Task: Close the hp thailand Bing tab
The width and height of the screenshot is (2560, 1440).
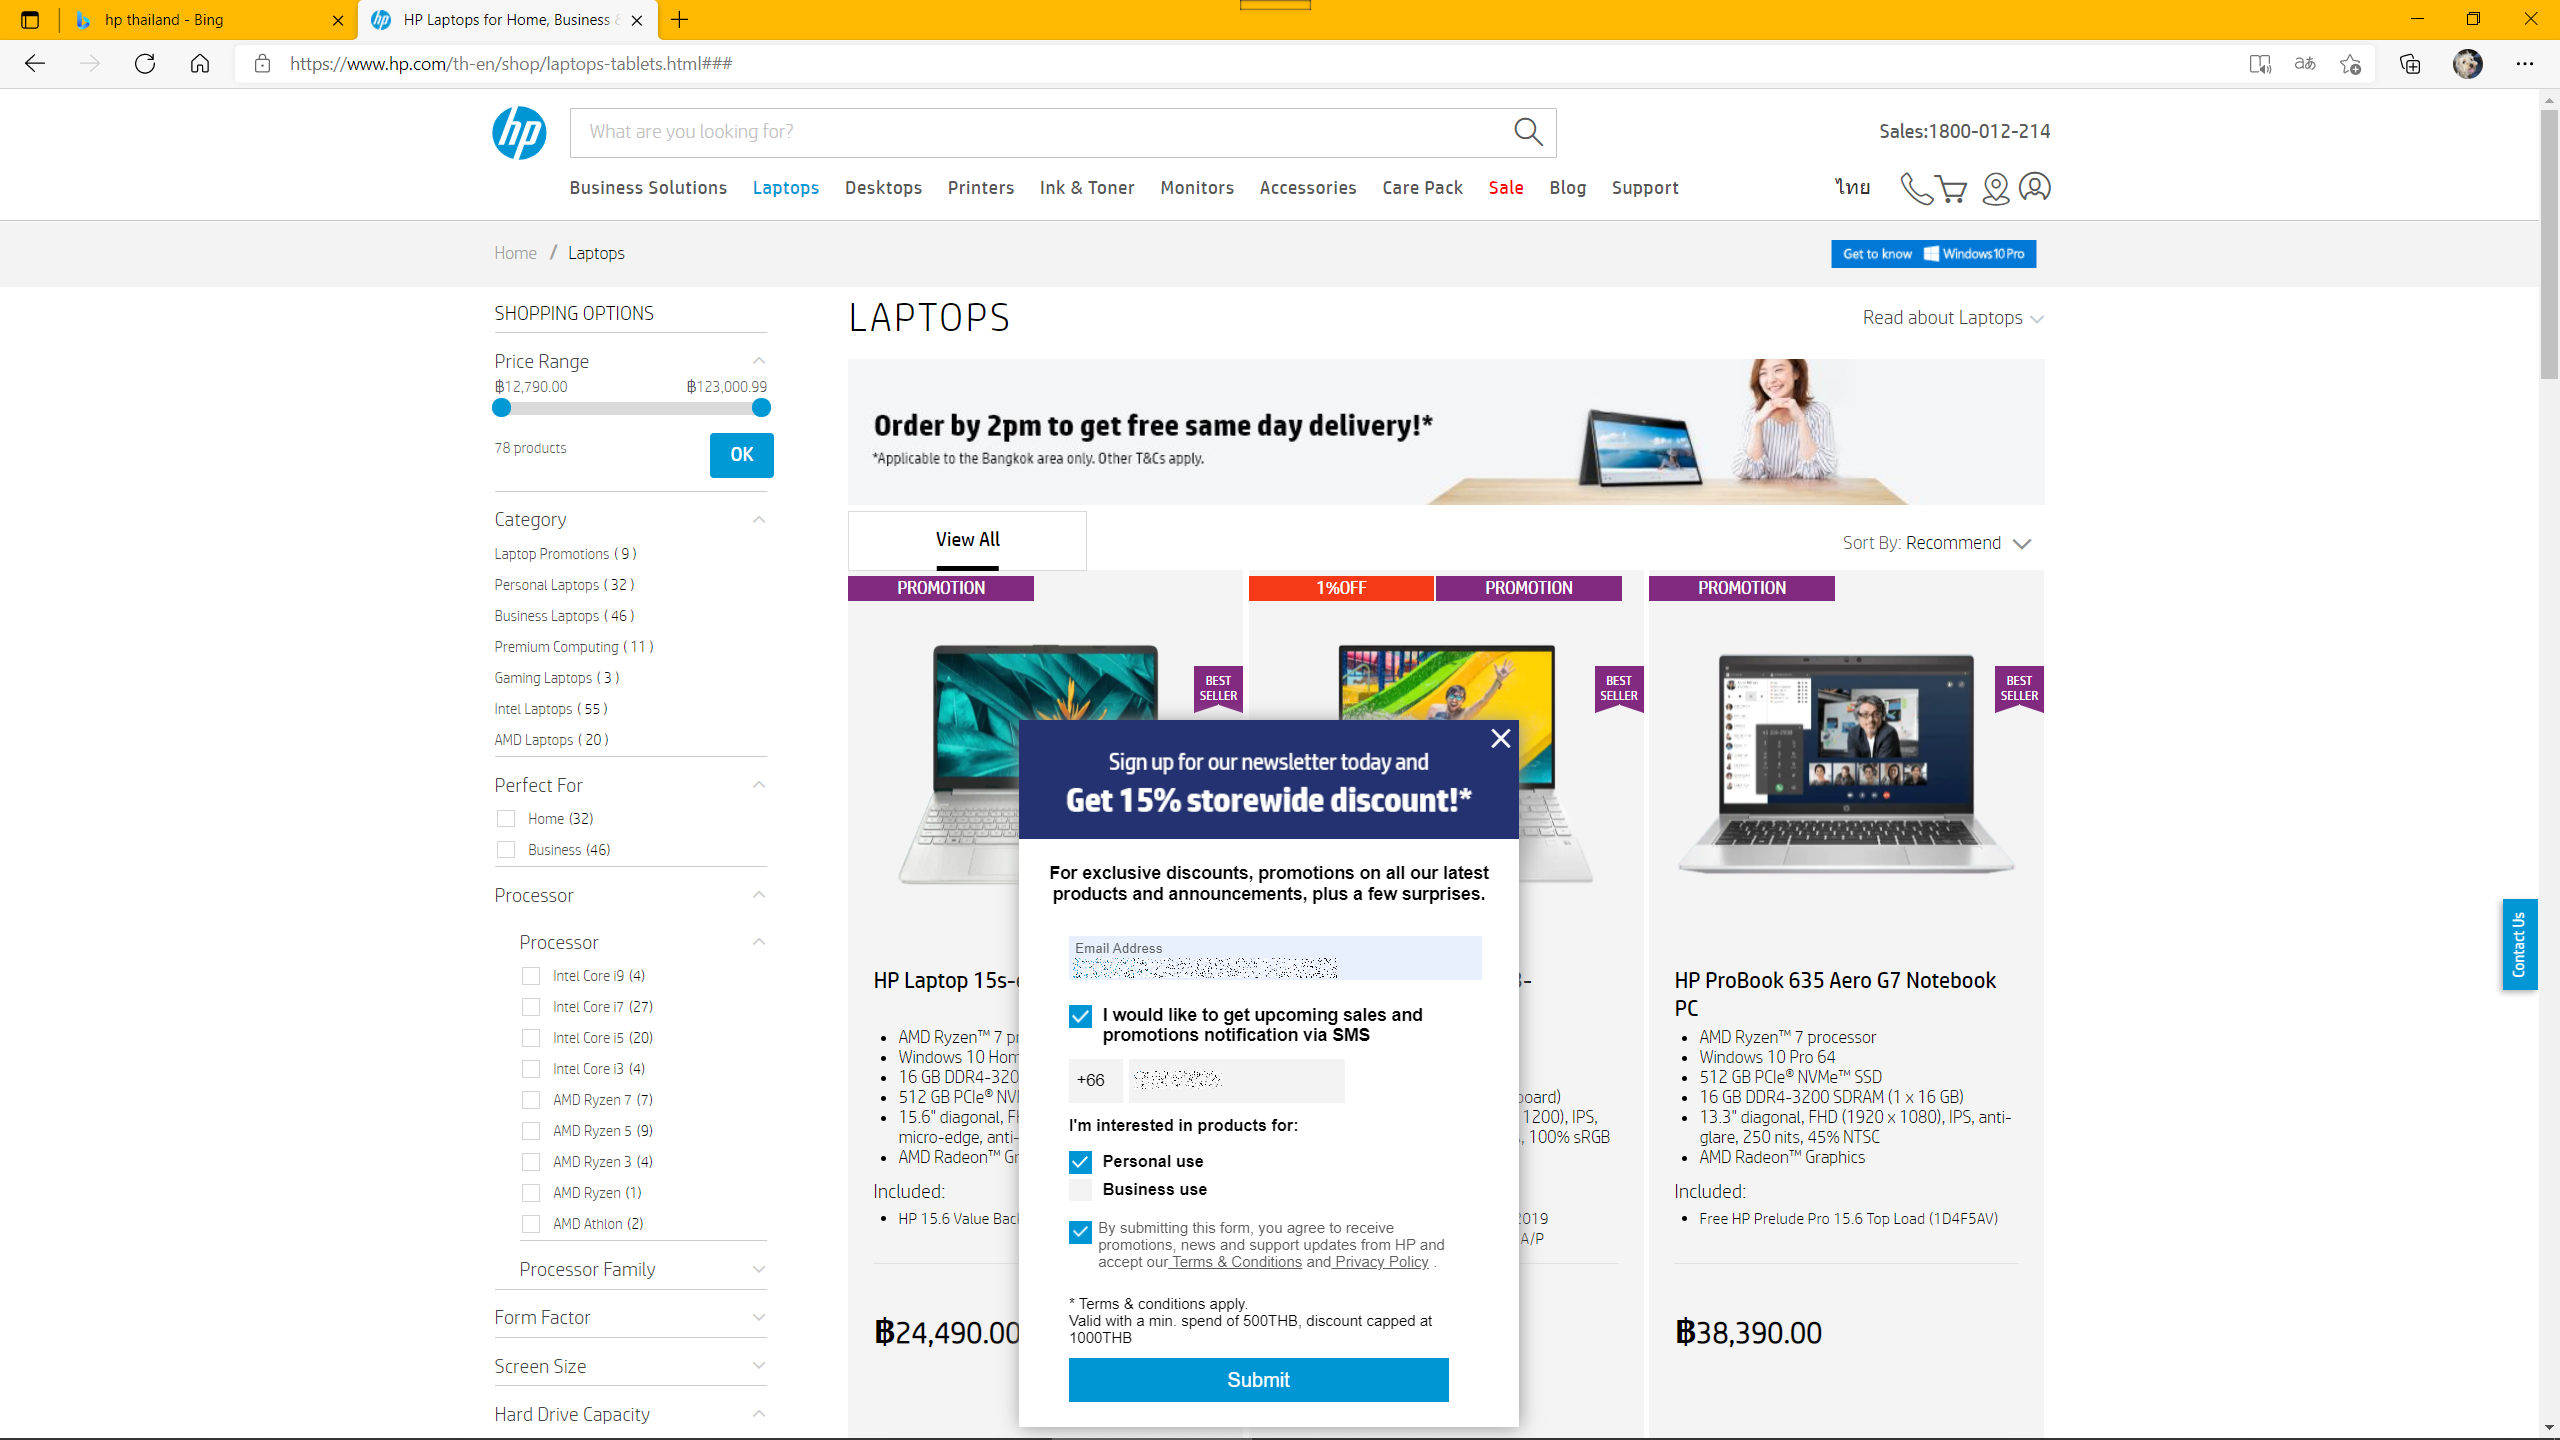Action: pos(338,20)
